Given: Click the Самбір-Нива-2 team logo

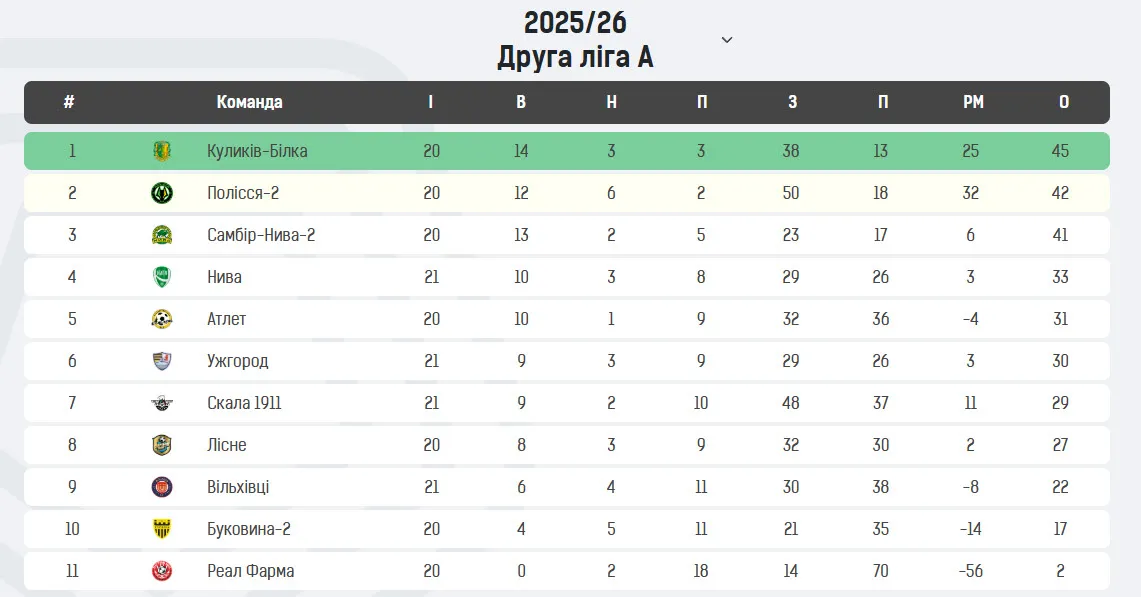Looking at the screenshot, I should point(162,235).
